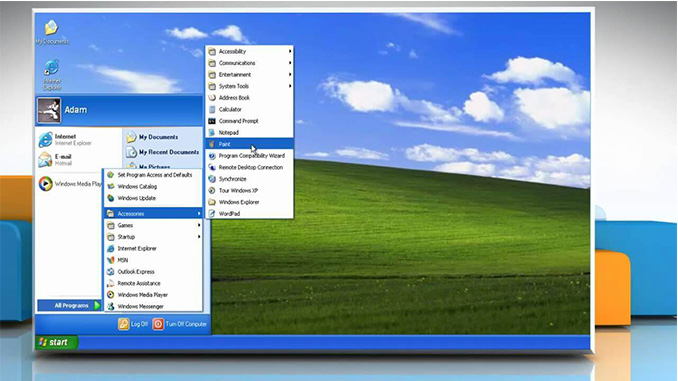Open the Communications folder
This screenshot has height=381, width=678.
249,63
